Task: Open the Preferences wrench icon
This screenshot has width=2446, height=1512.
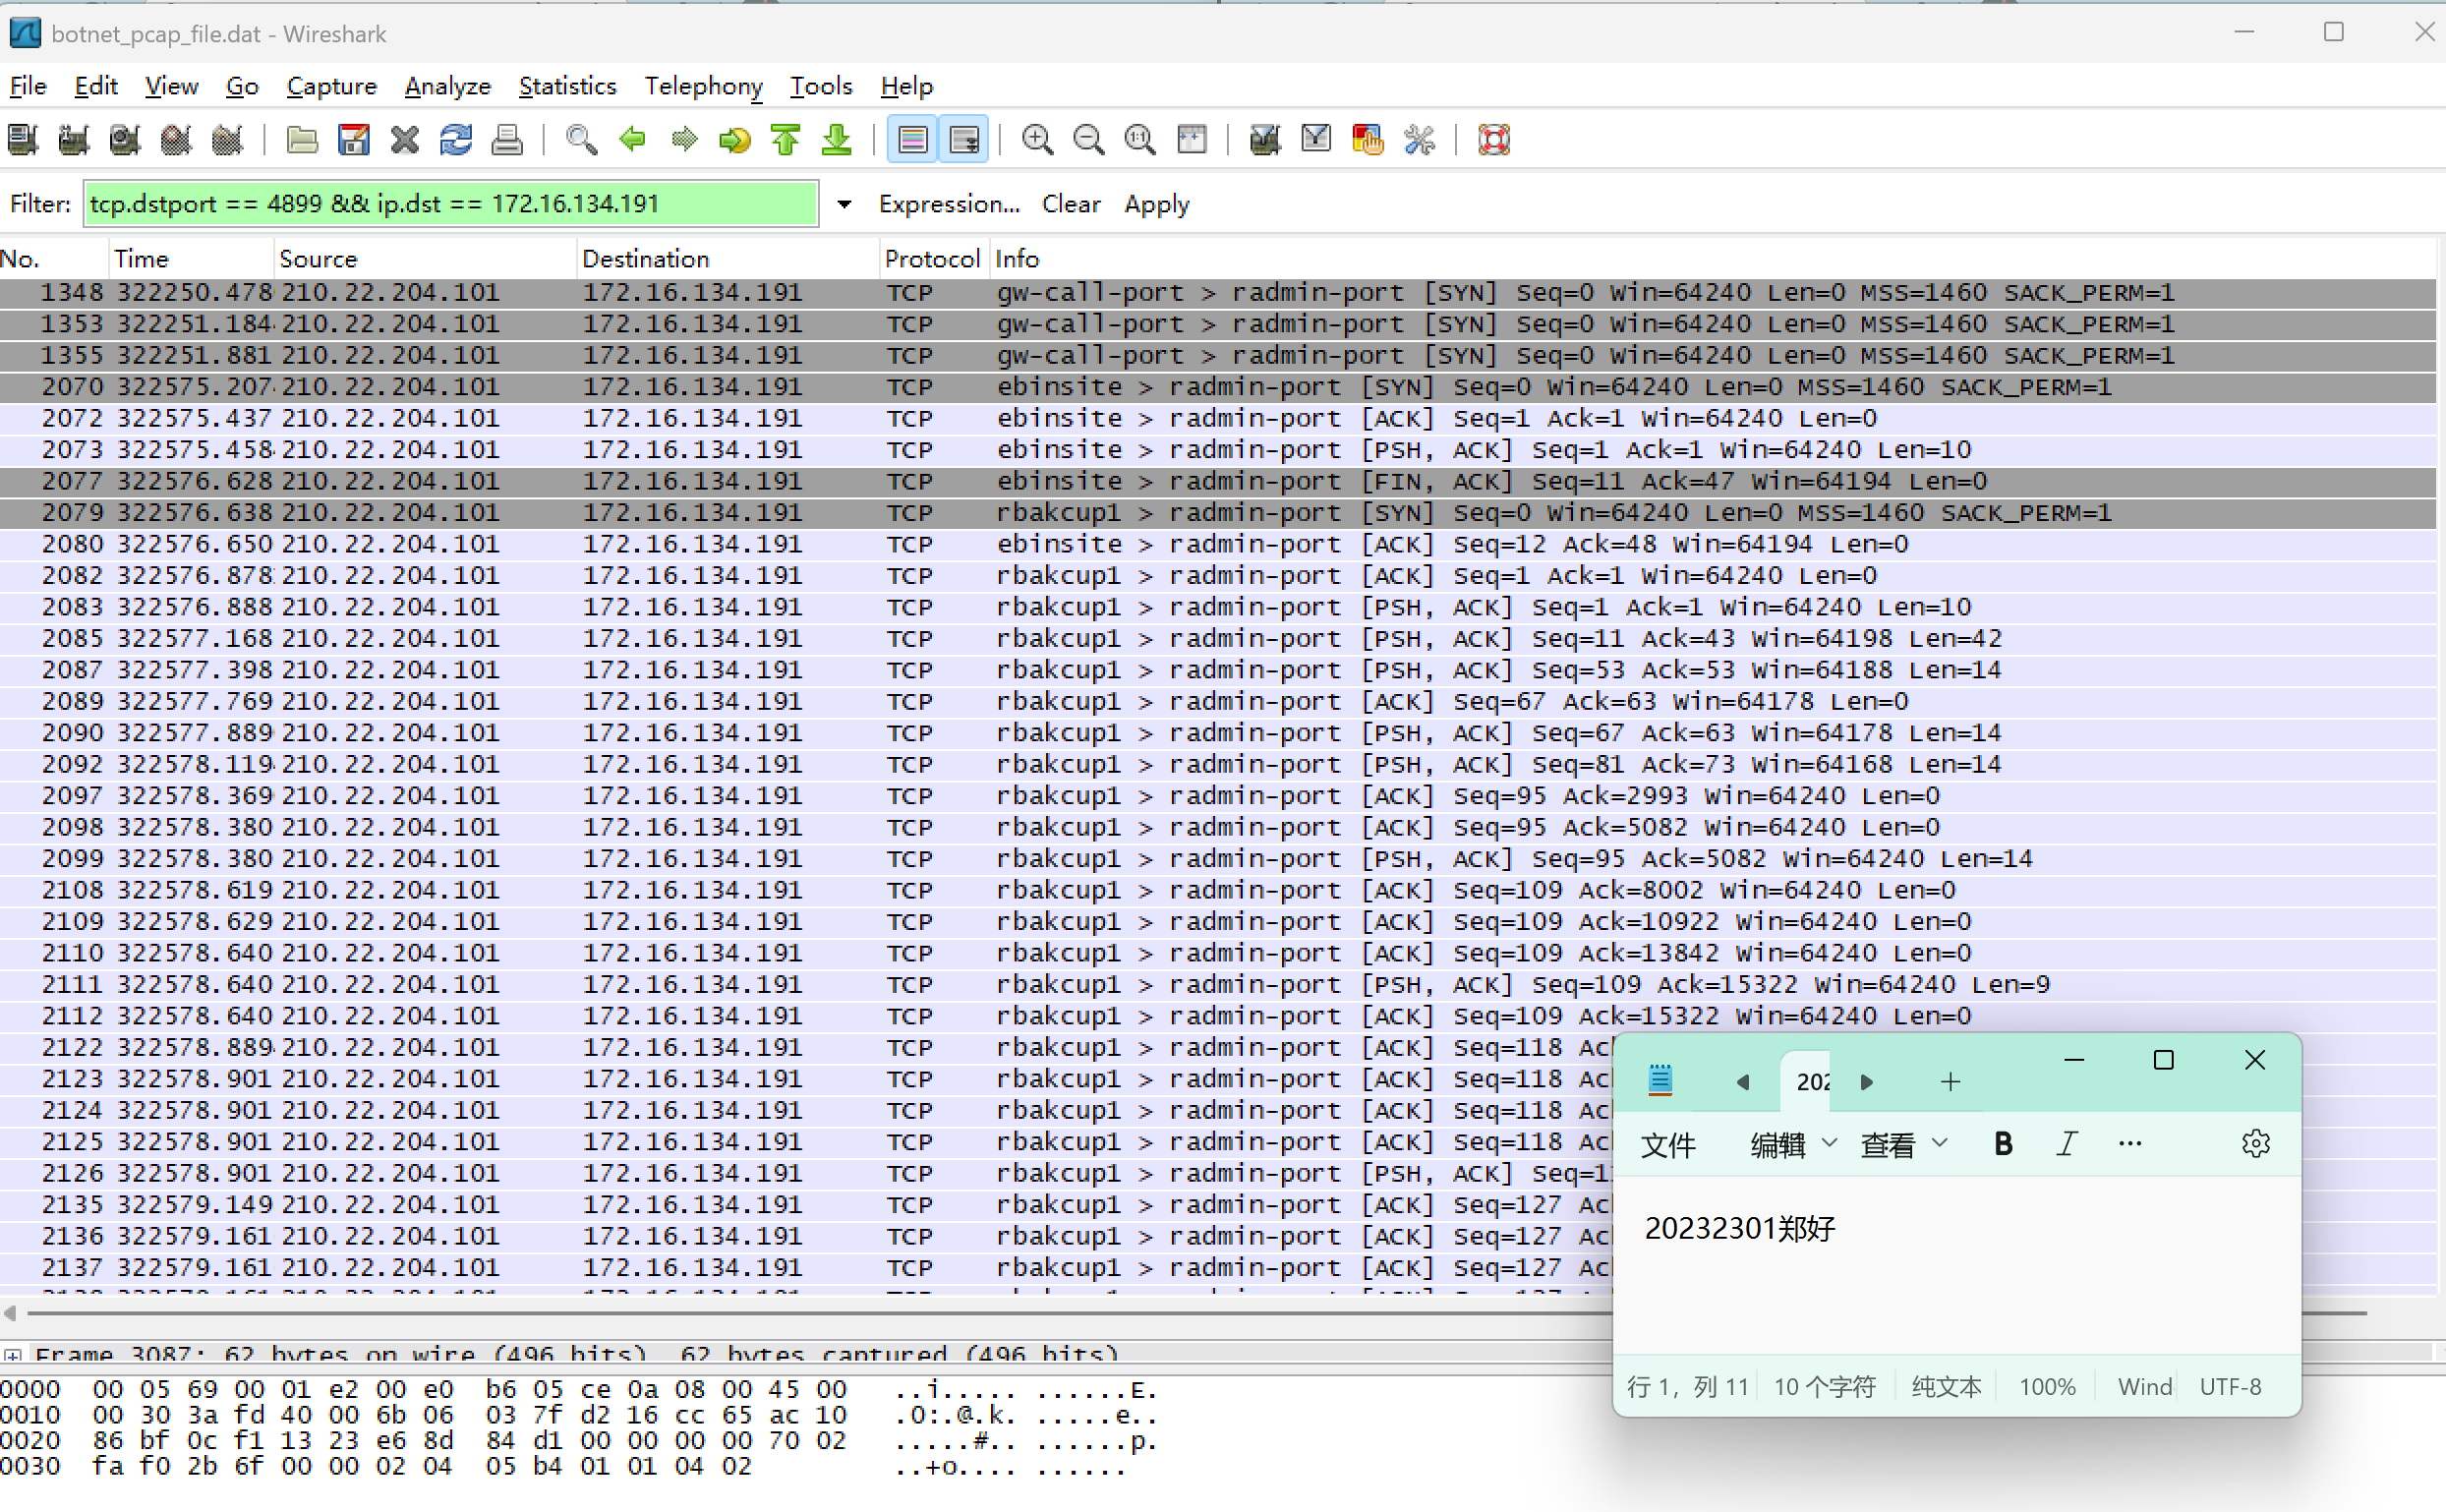Action: pos(1419,140)
